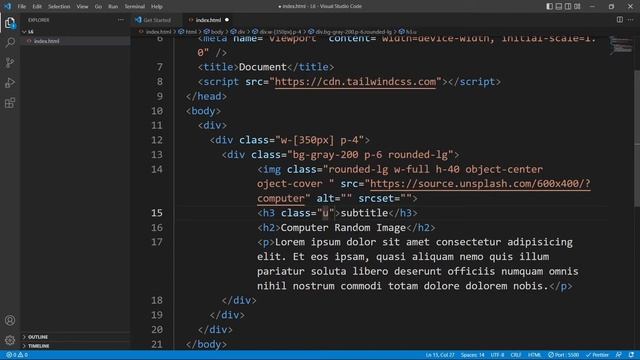This screenshot has height=360, width=640.
Task: Open View menu
Action: [x=82, y=7]
